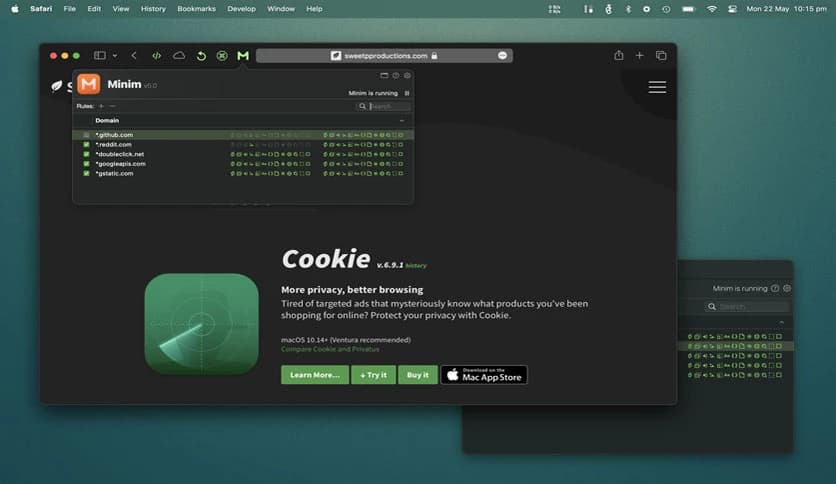Click the orange Minim app logo

pyautogui.click(x=89, y=84)
